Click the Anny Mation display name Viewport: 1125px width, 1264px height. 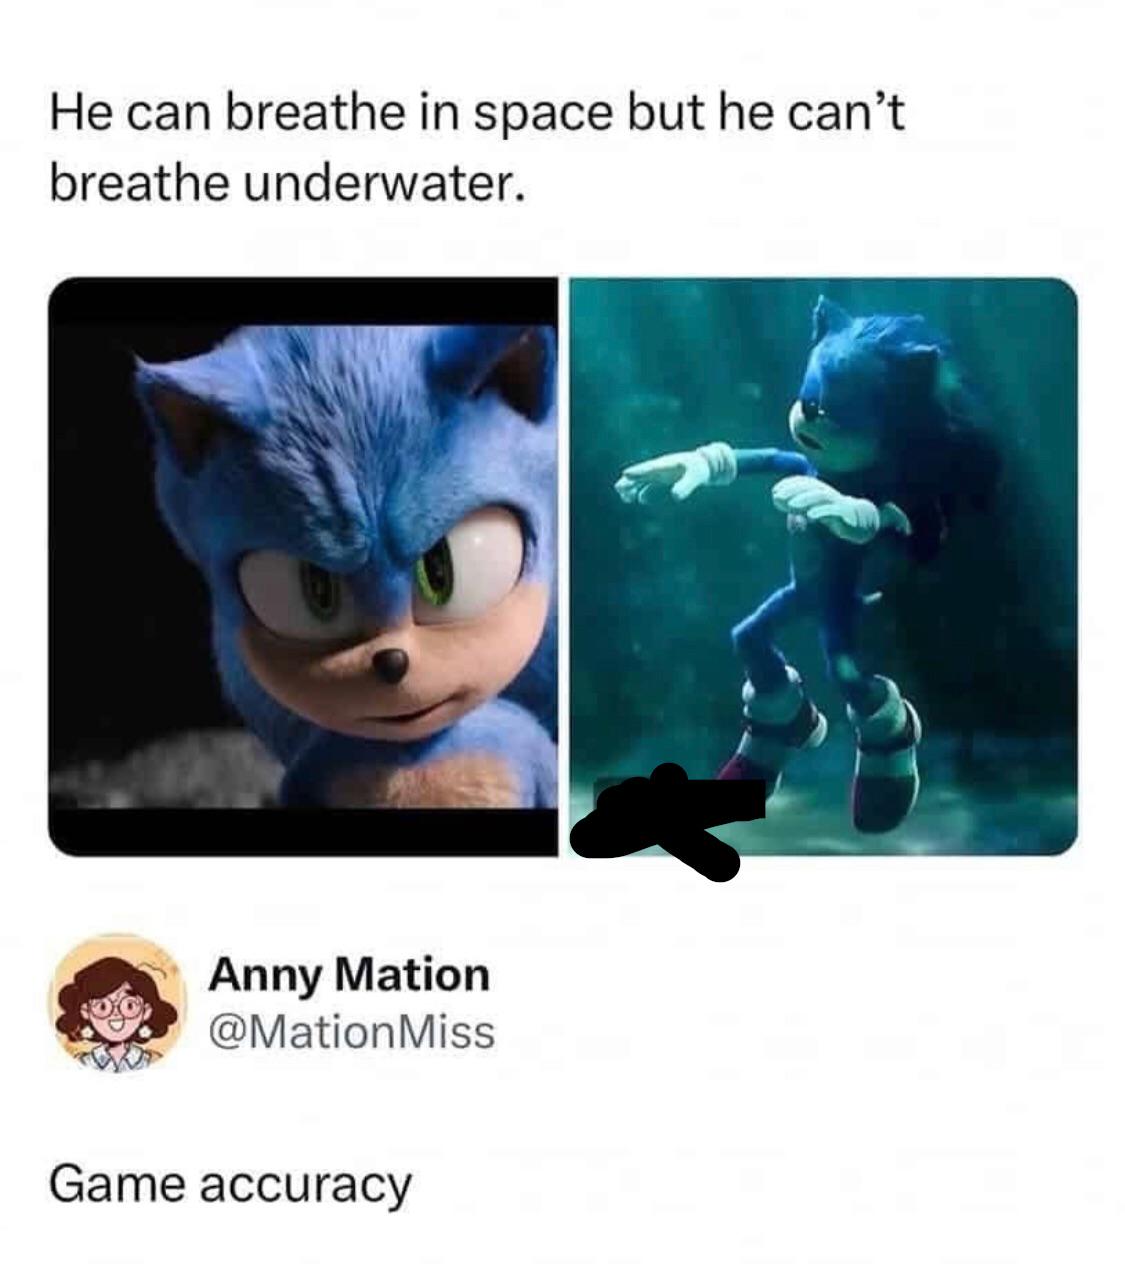349,975
